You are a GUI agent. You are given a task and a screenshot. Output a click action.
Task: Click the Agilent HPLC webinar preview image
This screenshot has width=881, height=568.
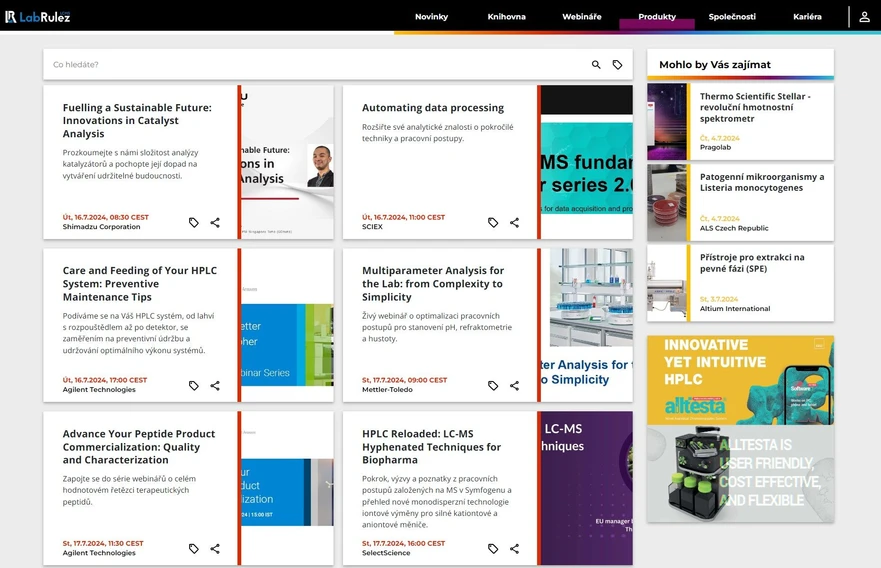pos(287,325)
